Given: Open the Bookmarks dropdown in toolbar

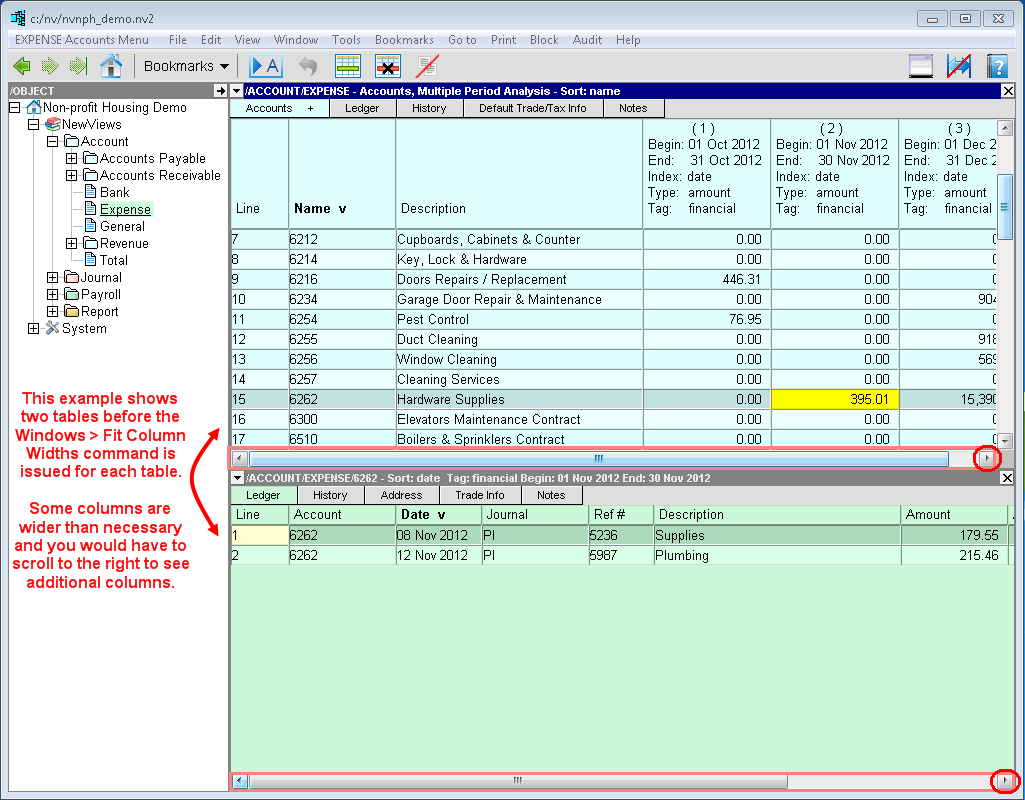Looking at the screenshot, I should [x=186, y=66].
